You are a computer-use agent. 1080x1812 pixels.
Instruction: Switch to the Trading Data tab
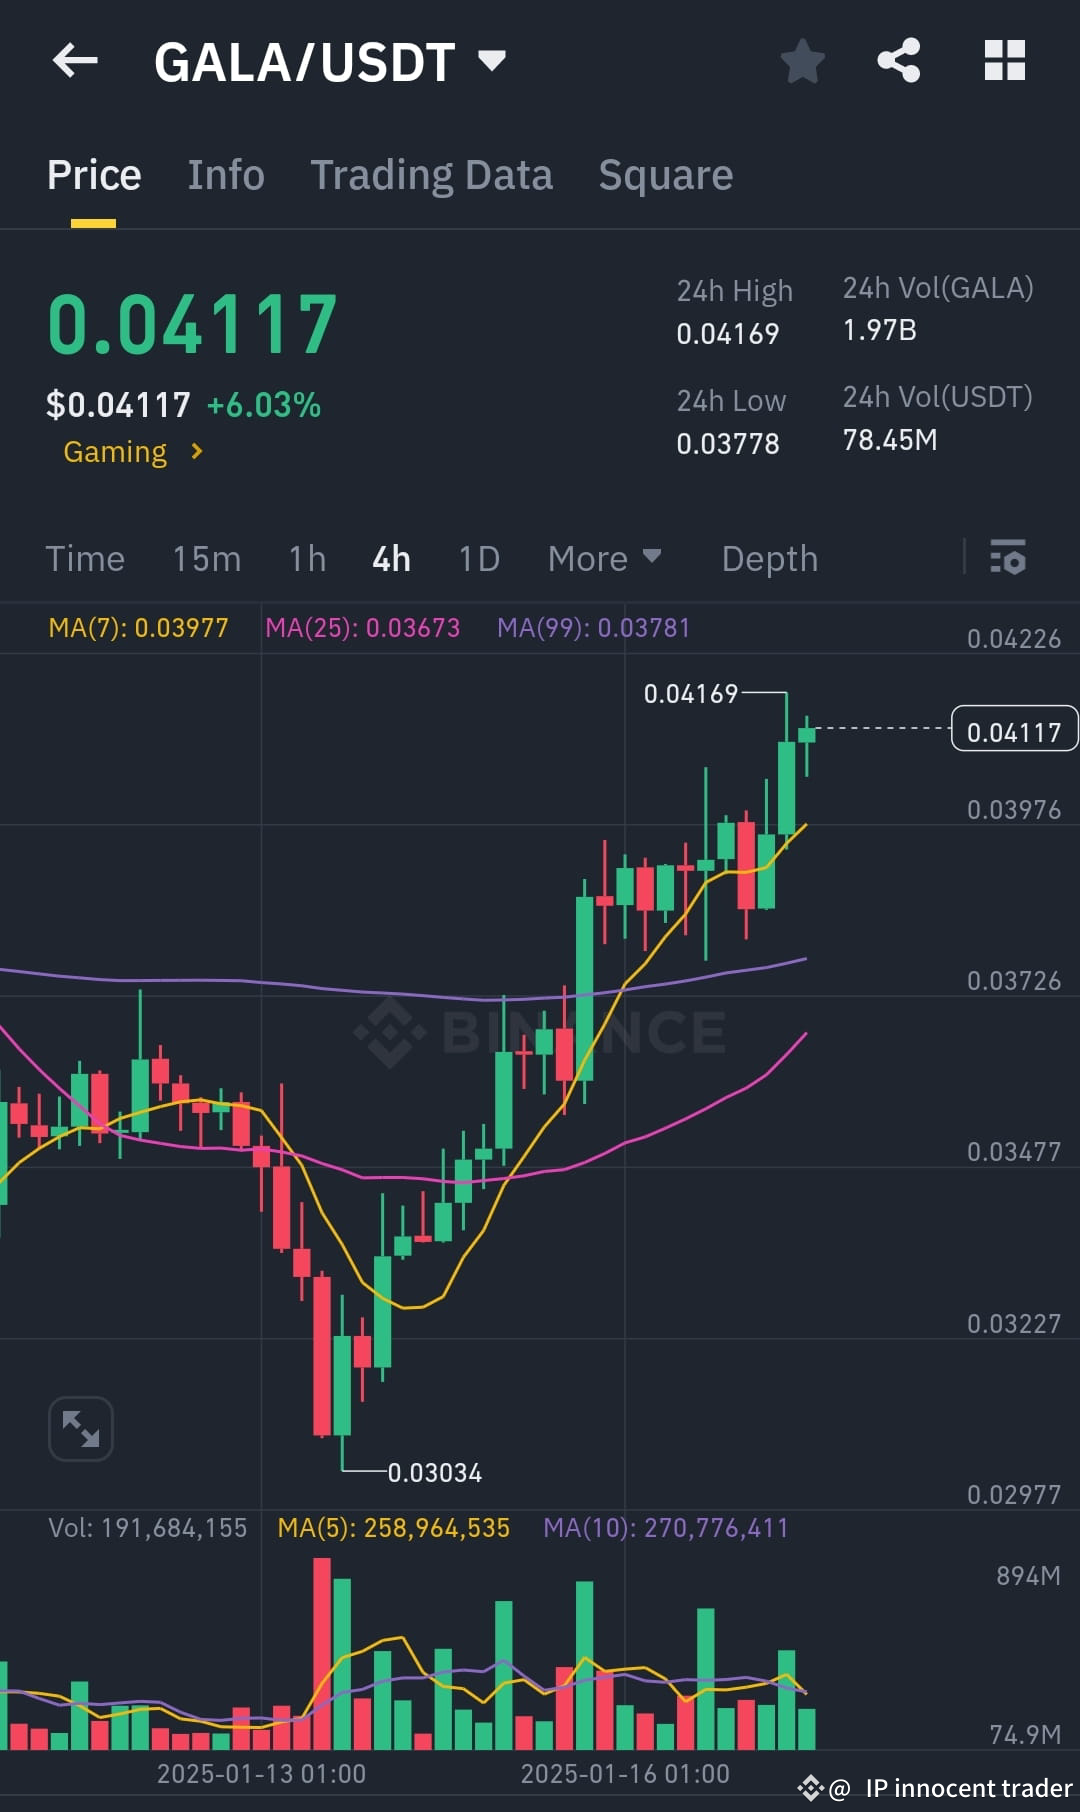[432, 174]
